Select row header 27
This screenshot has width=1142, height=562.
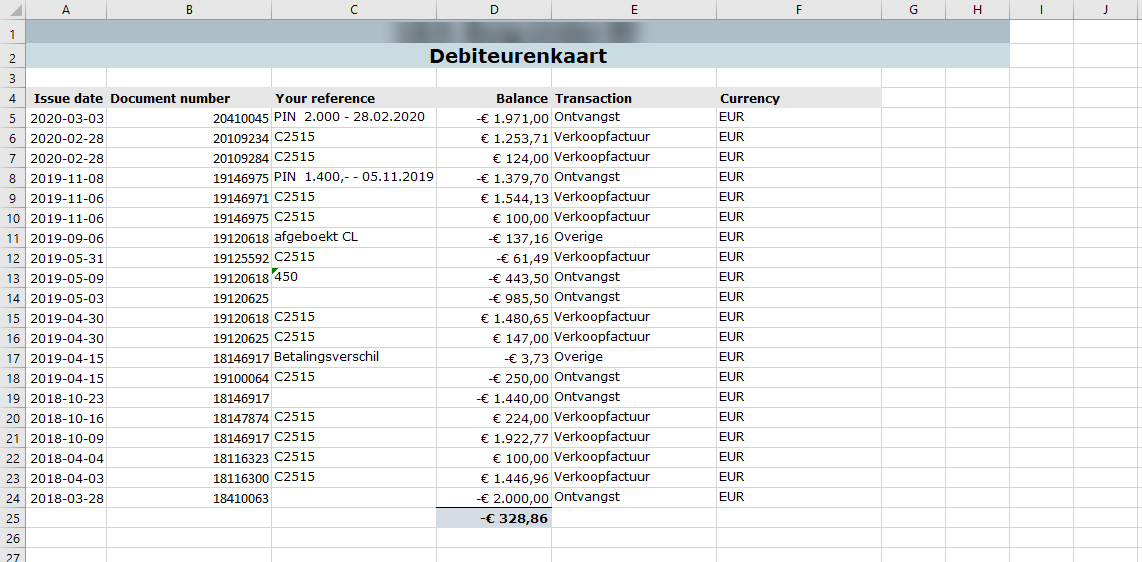pos(13,556)
